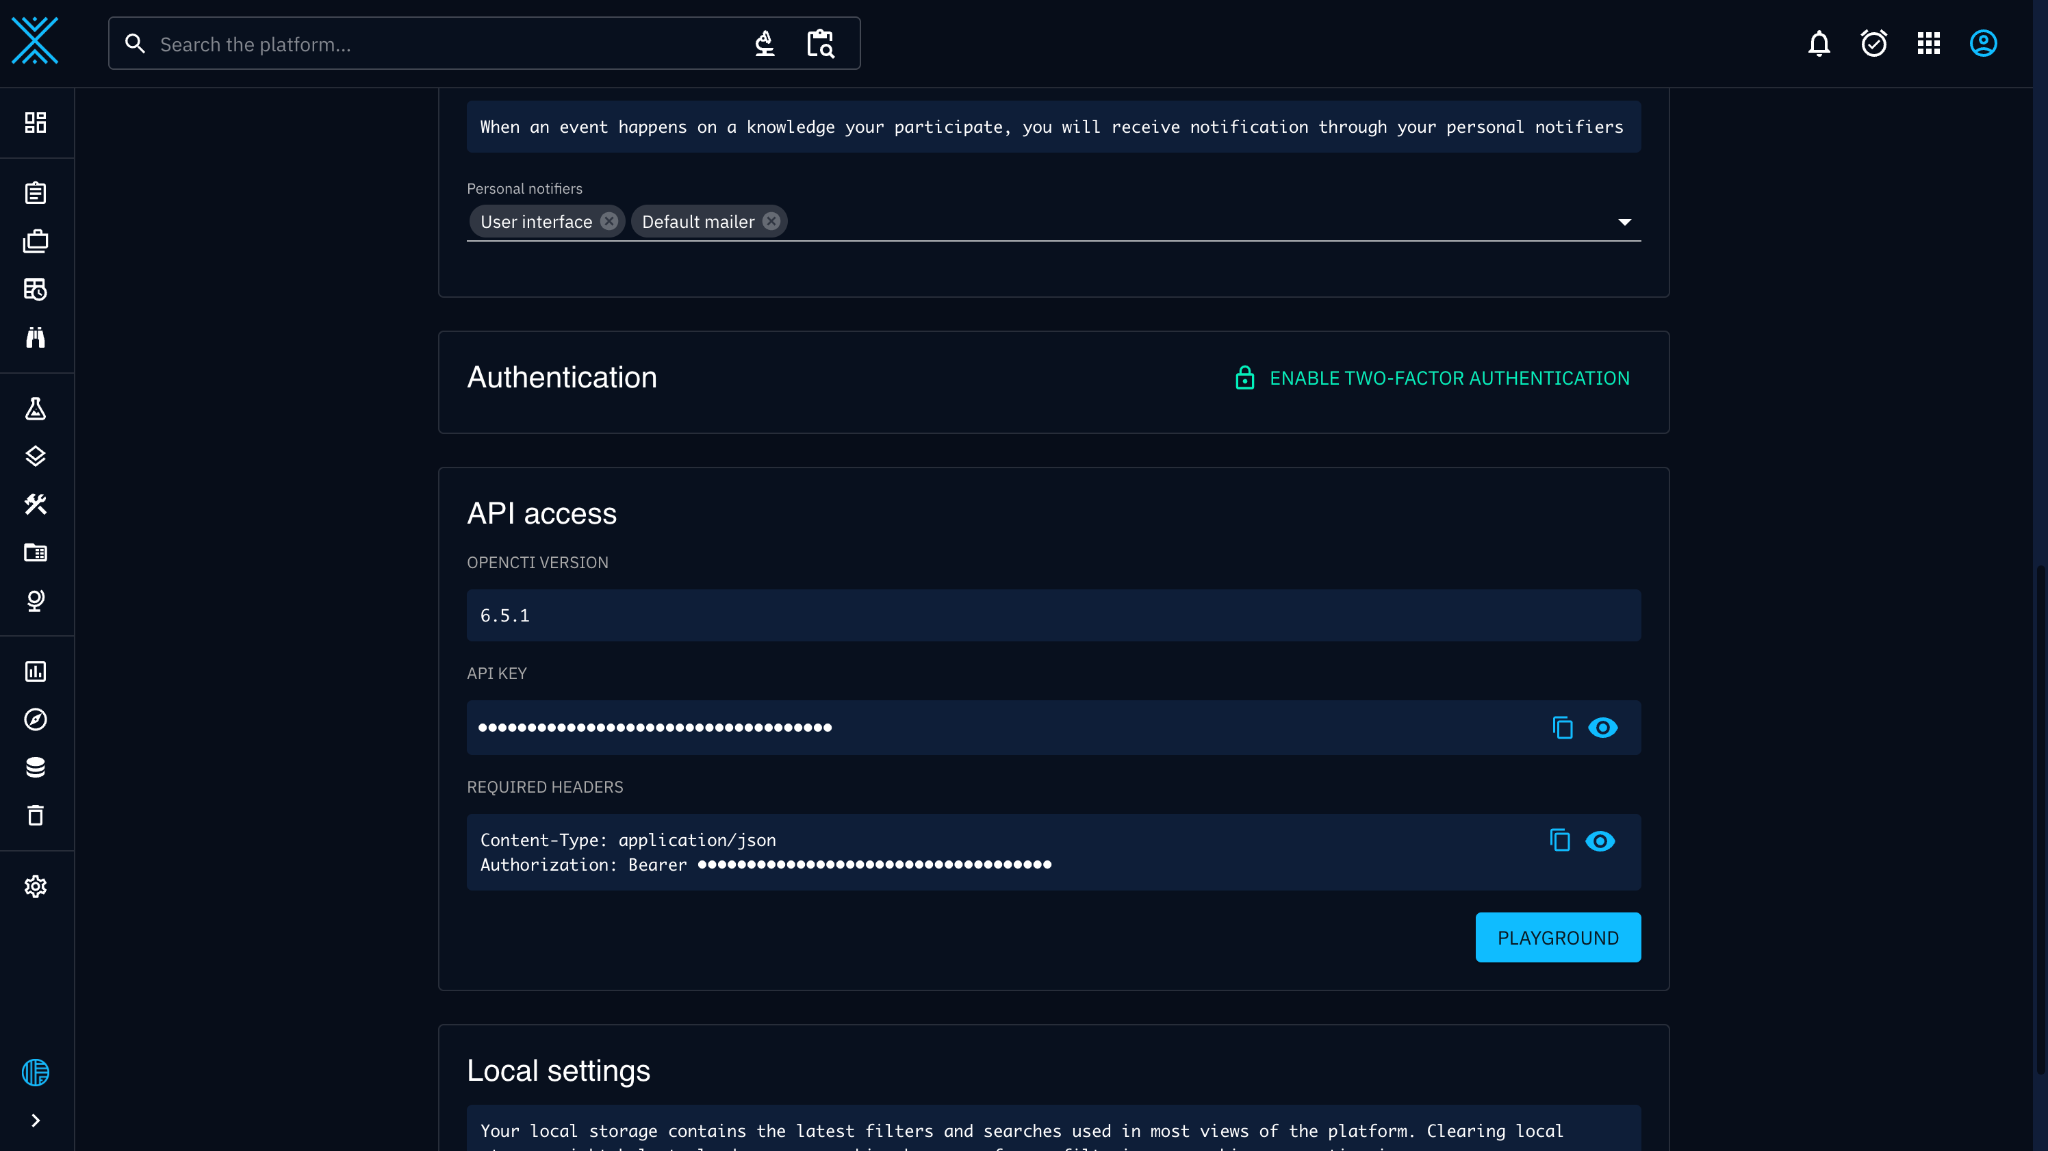The image size is (2048, 1151).
Task: Open Trash bin sidebar icon
Action: point(36,815)
